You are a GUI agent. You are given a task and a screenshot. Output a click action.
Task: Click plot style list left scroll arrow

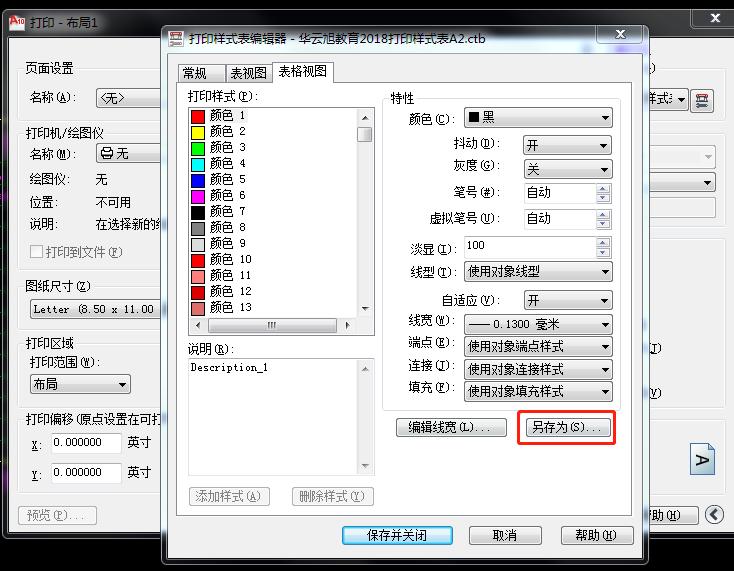pyautogui.click(x=198, y=325)
